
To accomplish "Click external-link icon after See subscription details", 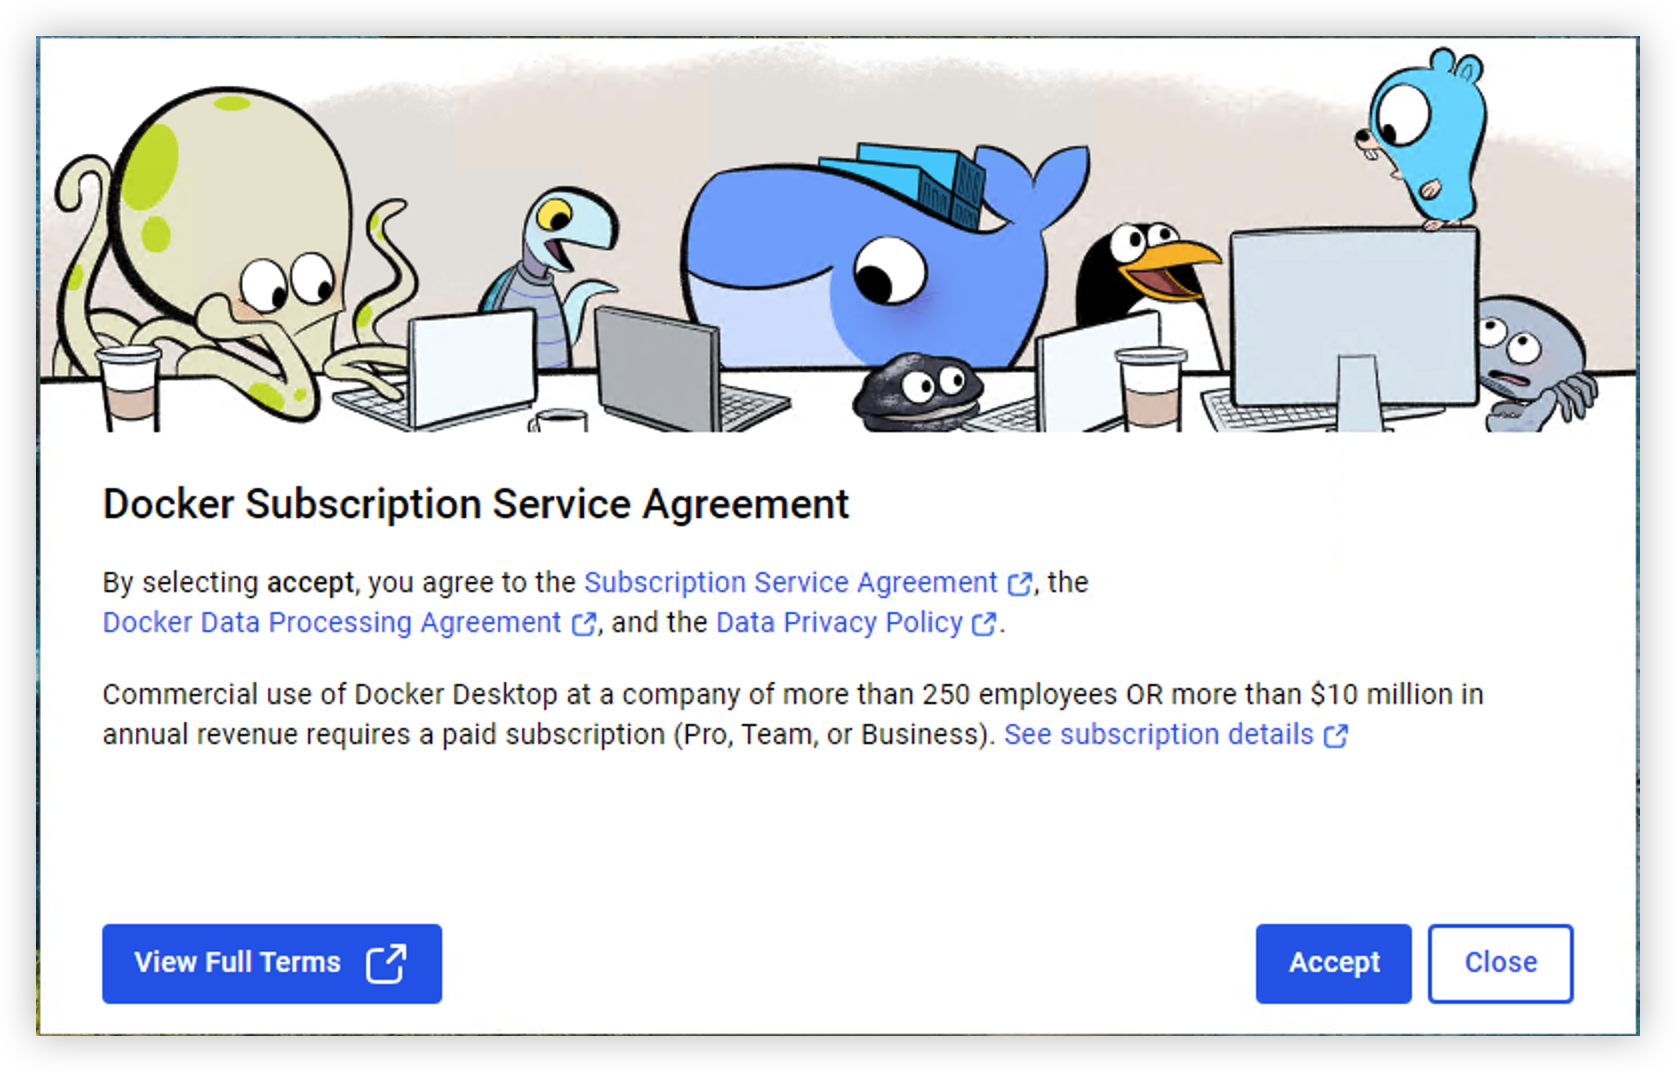I will click(x=1336, y=736).
